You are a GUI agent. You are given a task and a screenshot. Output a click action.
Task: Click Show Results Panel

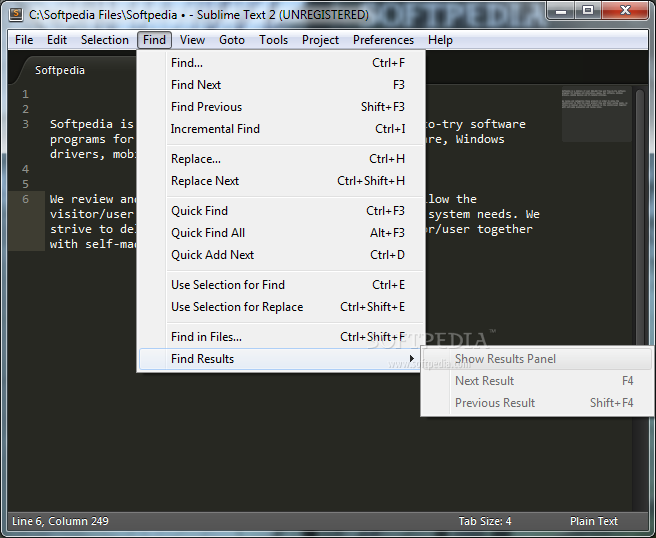(537, 359)
